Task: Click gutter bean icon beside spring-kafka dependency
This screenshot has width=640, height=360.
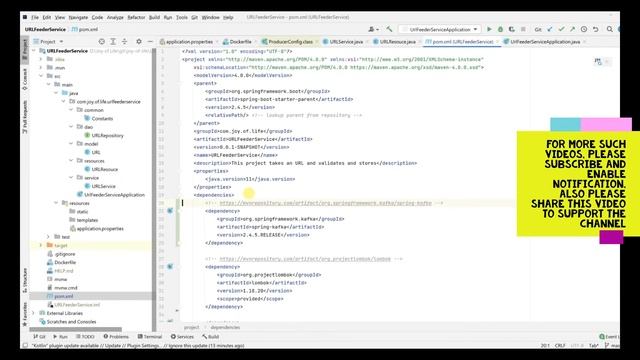Action: coord(170,211)
